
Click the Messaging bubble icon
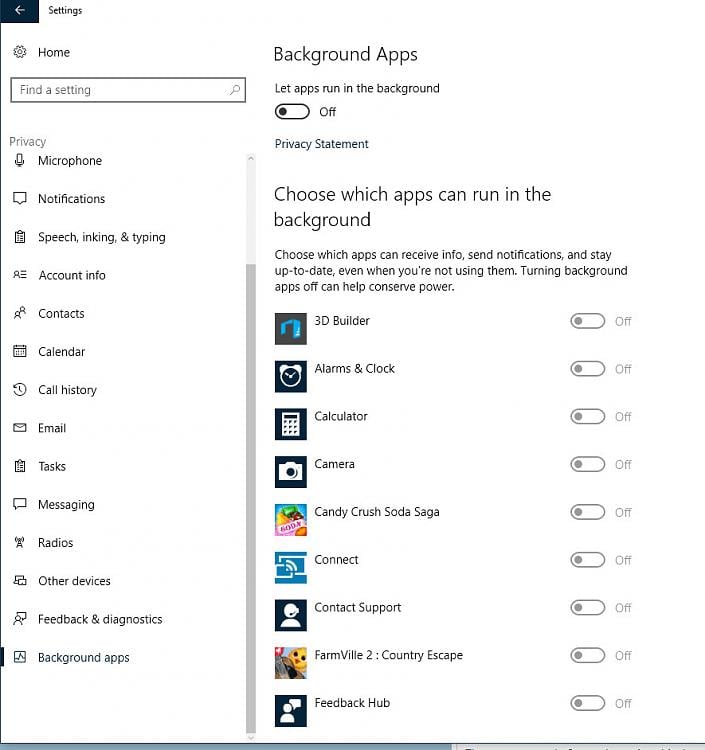20,504
